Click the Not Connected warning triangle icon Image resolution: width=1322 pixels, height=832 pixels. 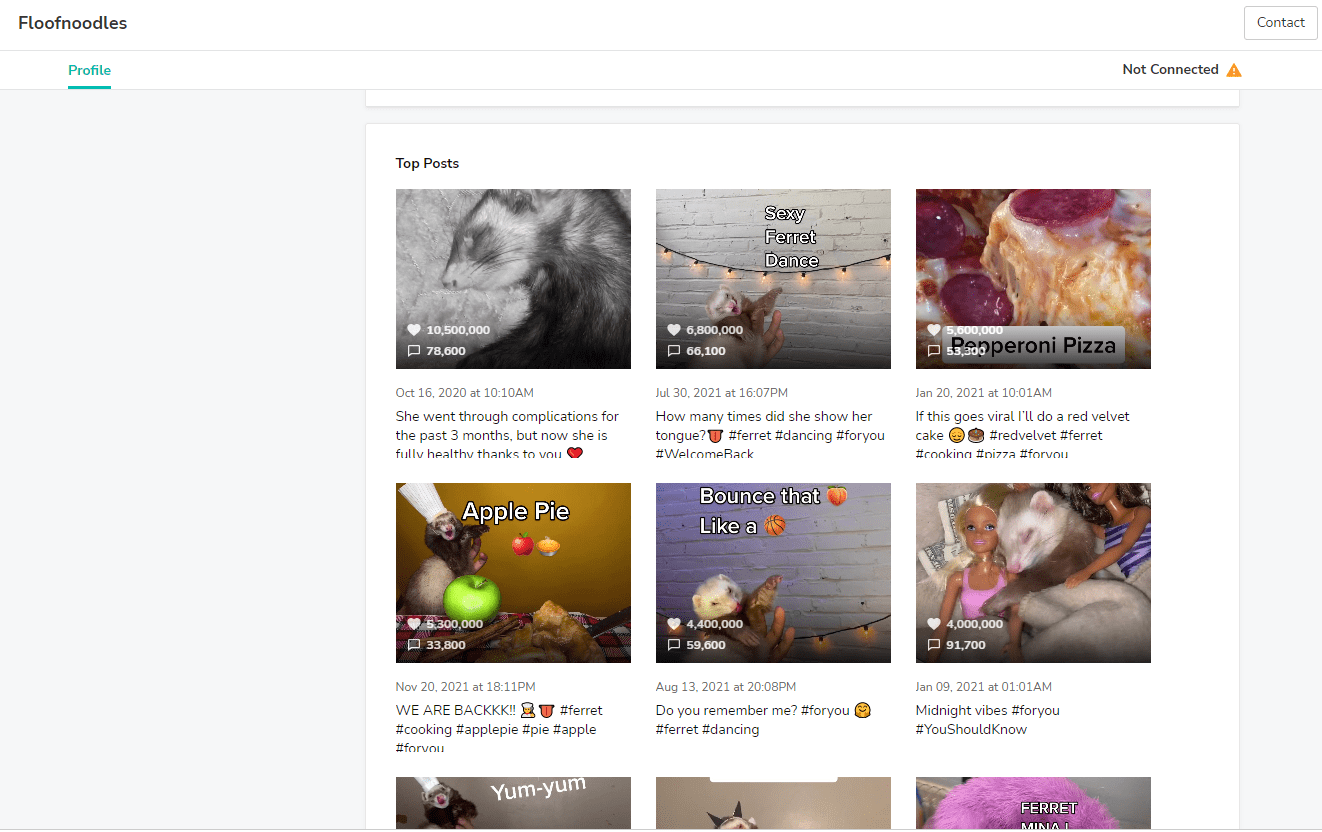[x=1234, y=70]
